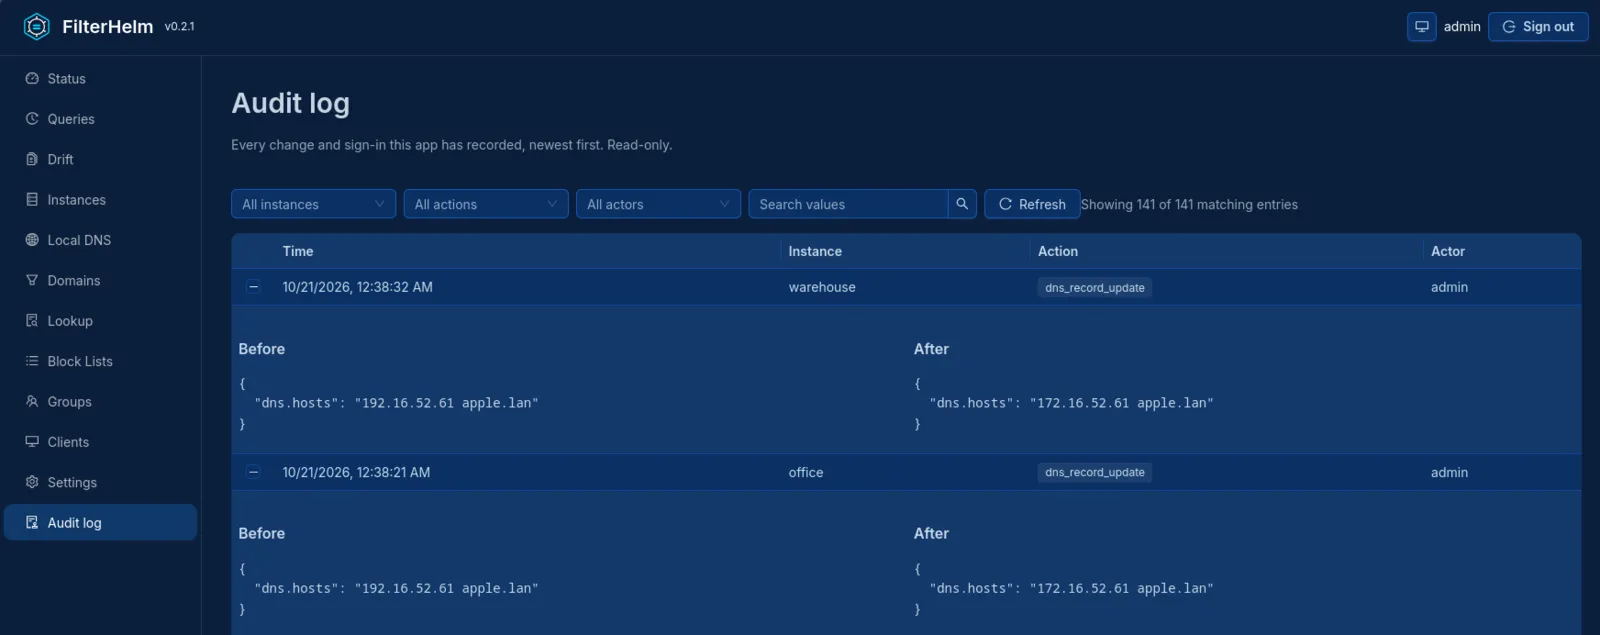
Task: Open the All actors filter dropdown
Action: [x=658, y=204]
